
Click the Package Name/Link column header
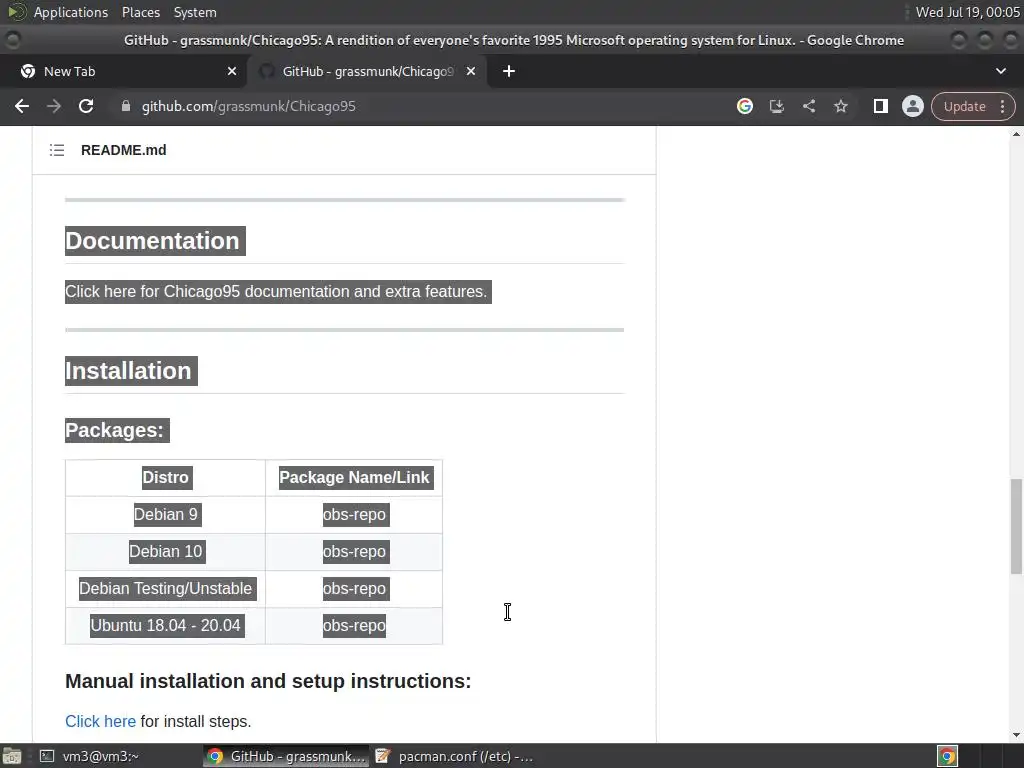click(354, 477)
